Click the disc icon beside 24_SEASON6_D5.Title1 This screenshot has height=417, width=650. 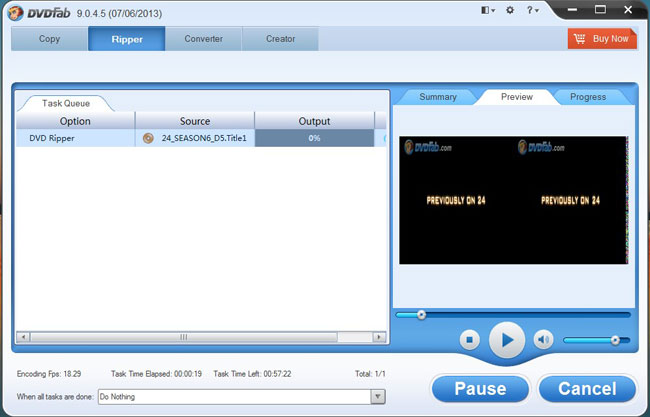coord(148,138)
